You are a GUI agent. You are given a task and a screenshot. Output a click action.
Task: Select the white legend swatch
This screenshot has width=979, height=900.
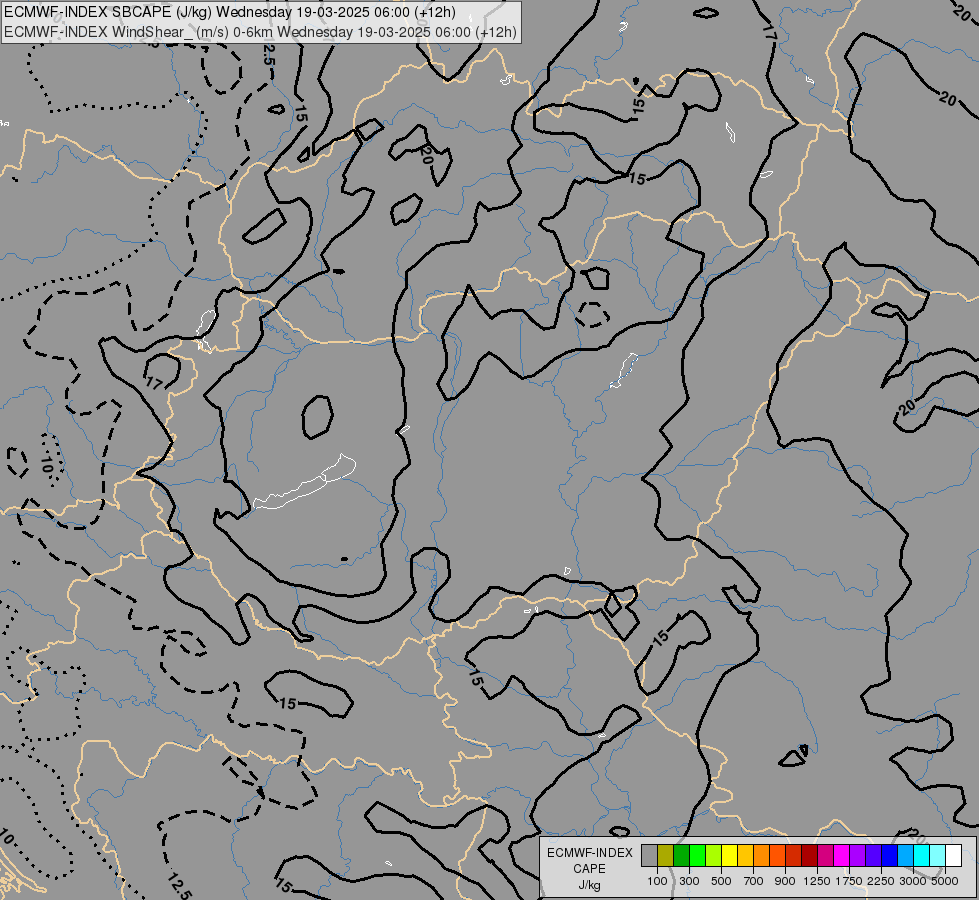click(x=953, y=855)
